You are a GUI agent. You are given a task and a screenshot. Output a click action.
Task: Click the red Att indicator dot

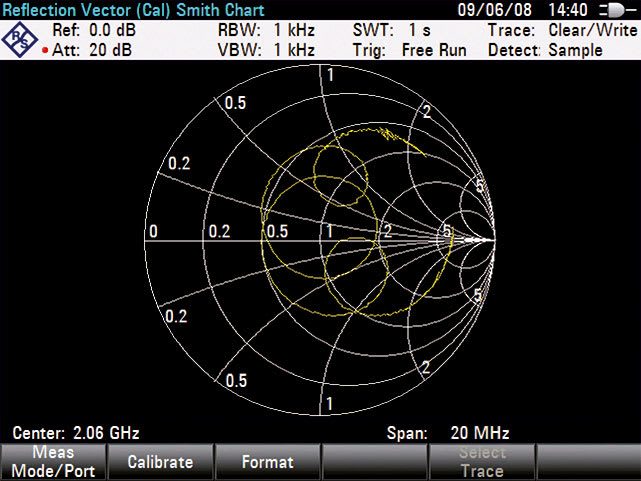[x=45, y=51]
